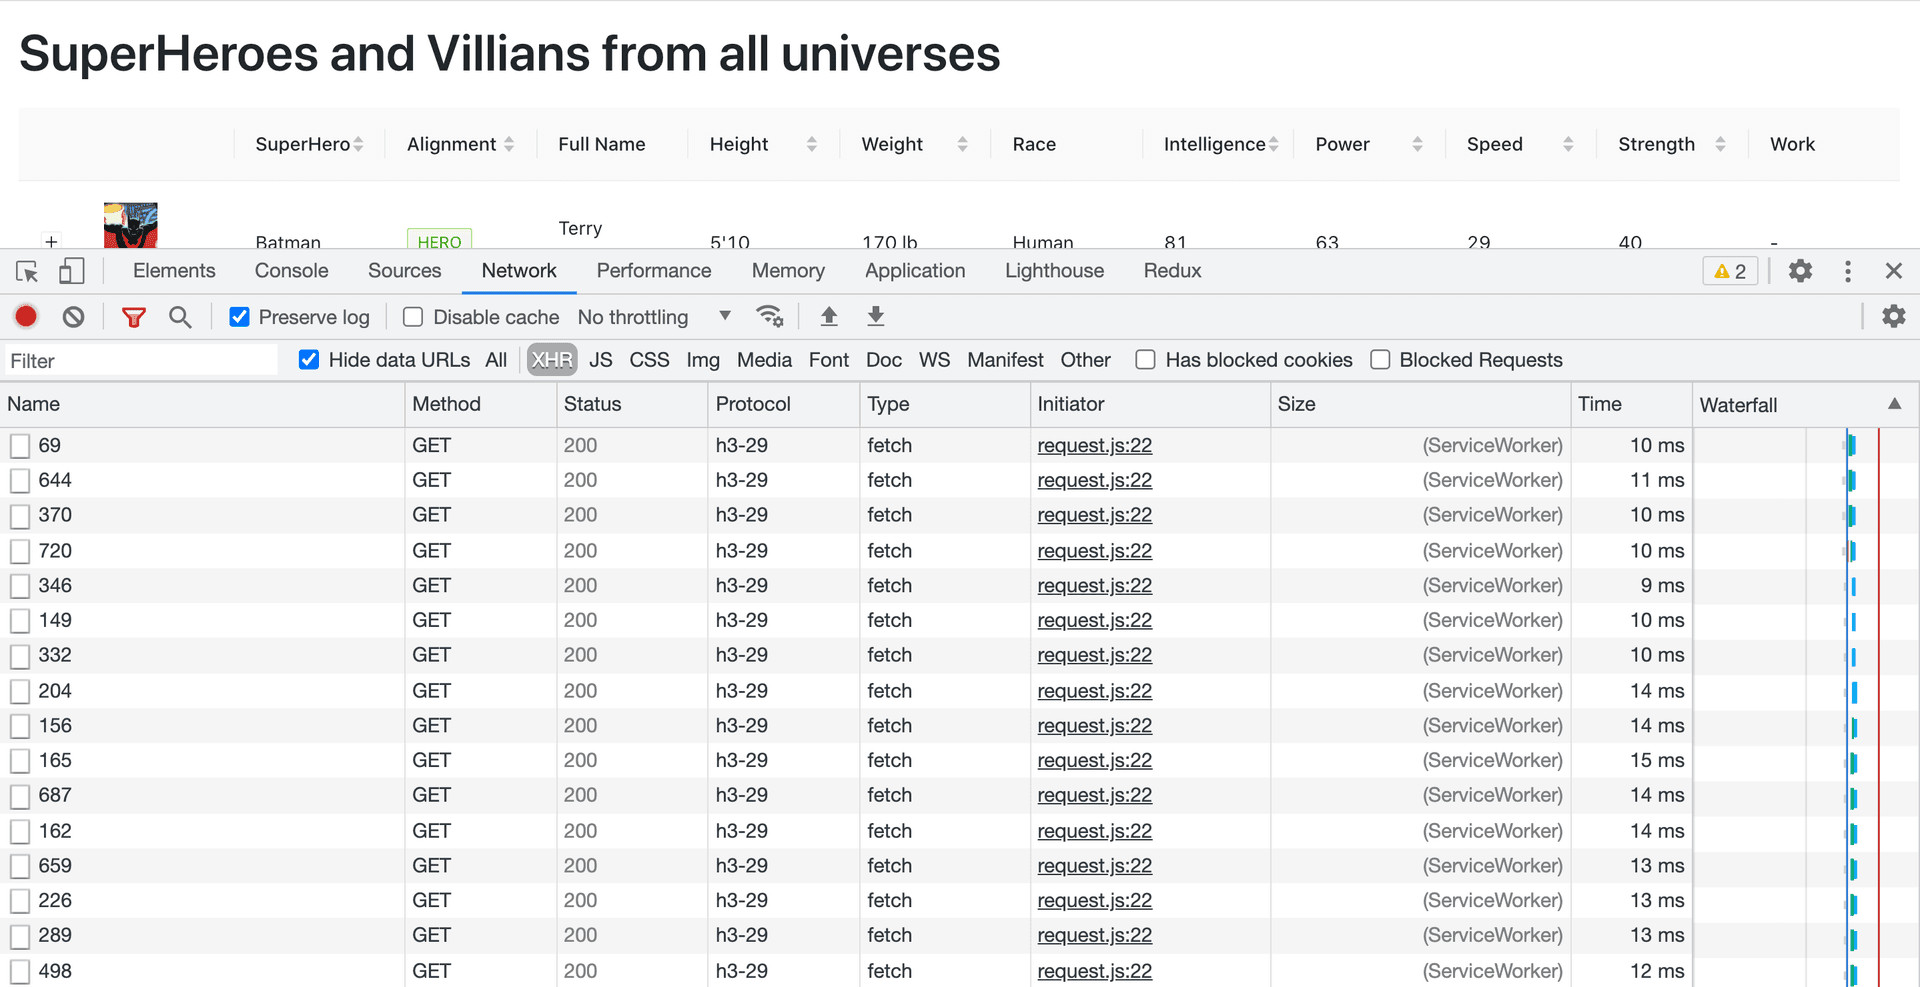1920x987 pixels.
Task: Click the export HAR download arrow
Action: click(x=875, y=317)
